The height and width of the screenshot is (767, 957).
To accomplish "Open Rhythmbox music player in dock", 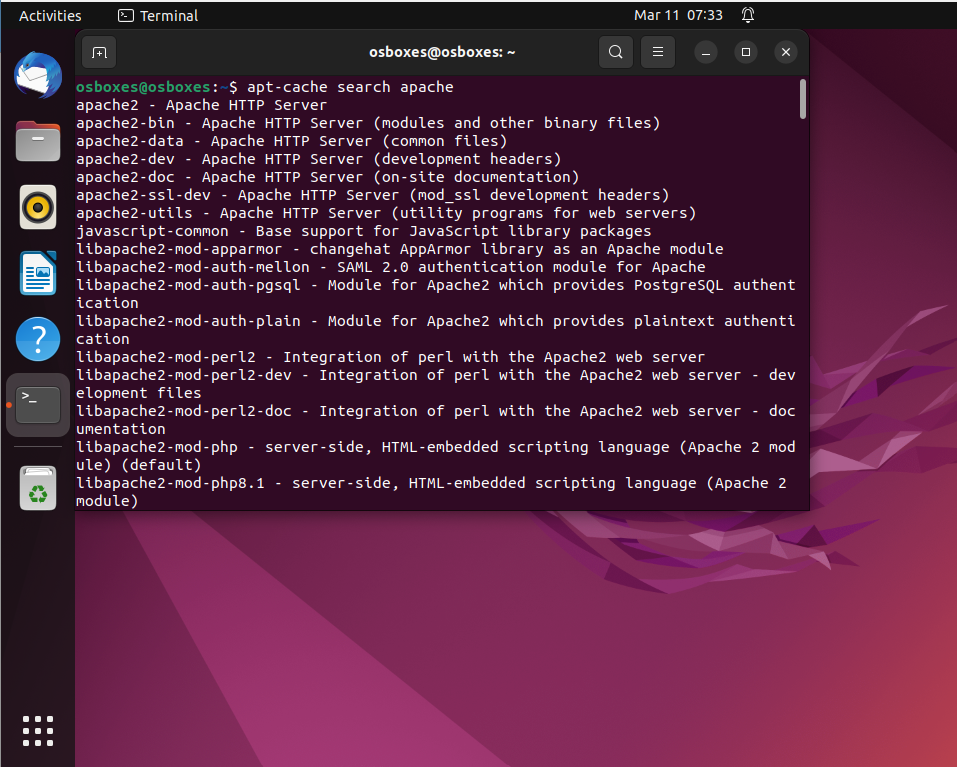I will (38, 207).
